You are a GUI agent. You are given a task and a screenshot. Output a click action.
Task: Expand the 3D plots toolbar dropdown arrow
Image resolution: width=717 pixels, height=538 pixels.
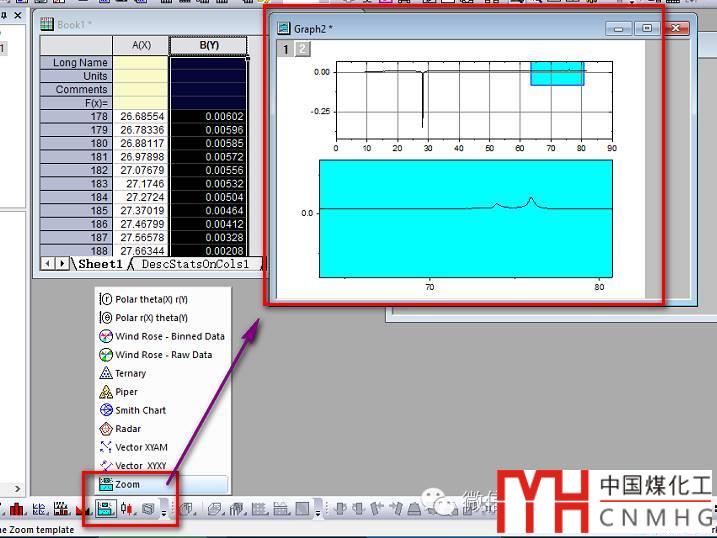point(318,512)
